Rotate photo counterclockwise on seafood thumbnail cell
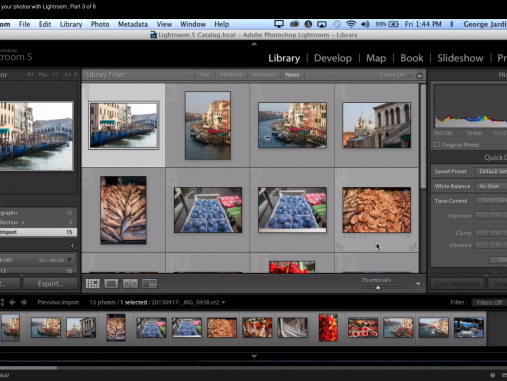This screenshot has height=381, width=507. click(x=340, y=247)
